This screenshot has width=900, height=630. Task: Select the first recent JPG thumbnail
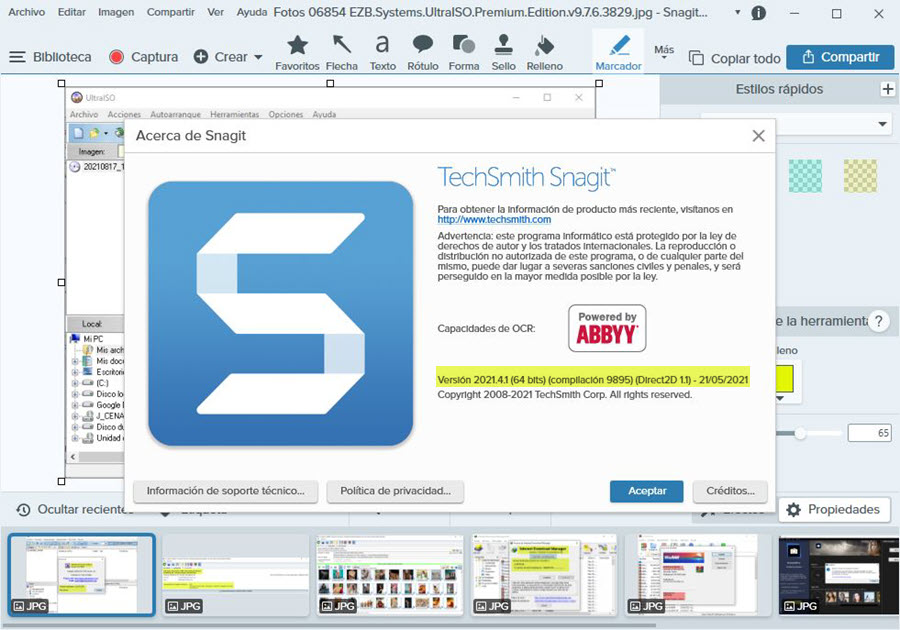pos(82,575)
